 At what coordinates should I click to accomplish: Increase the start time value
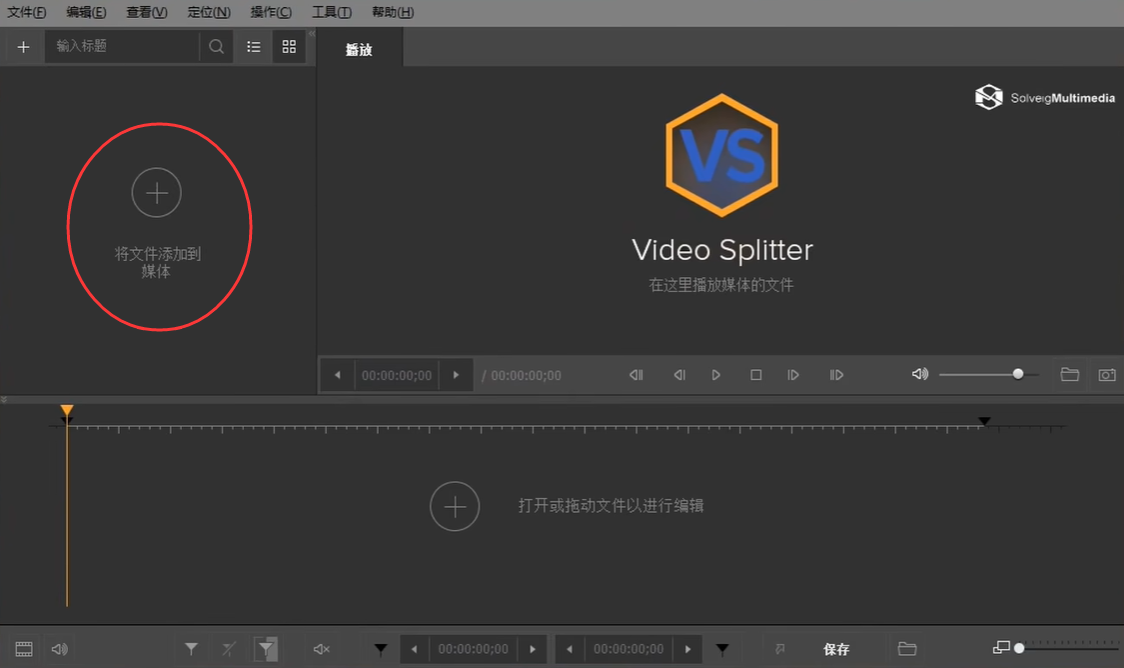click(x=533, y=649)
